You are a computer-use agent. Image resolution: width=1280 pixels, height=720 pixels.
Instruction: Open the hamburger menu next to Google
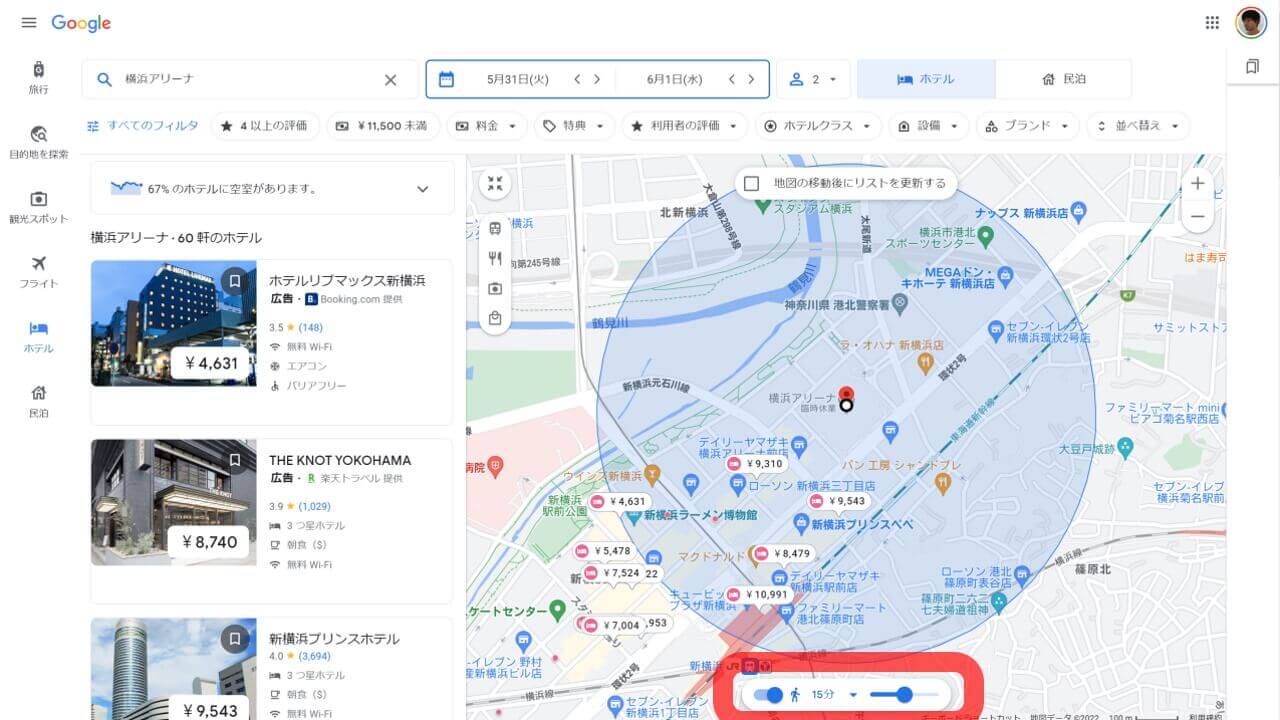[x=28, y=22]
